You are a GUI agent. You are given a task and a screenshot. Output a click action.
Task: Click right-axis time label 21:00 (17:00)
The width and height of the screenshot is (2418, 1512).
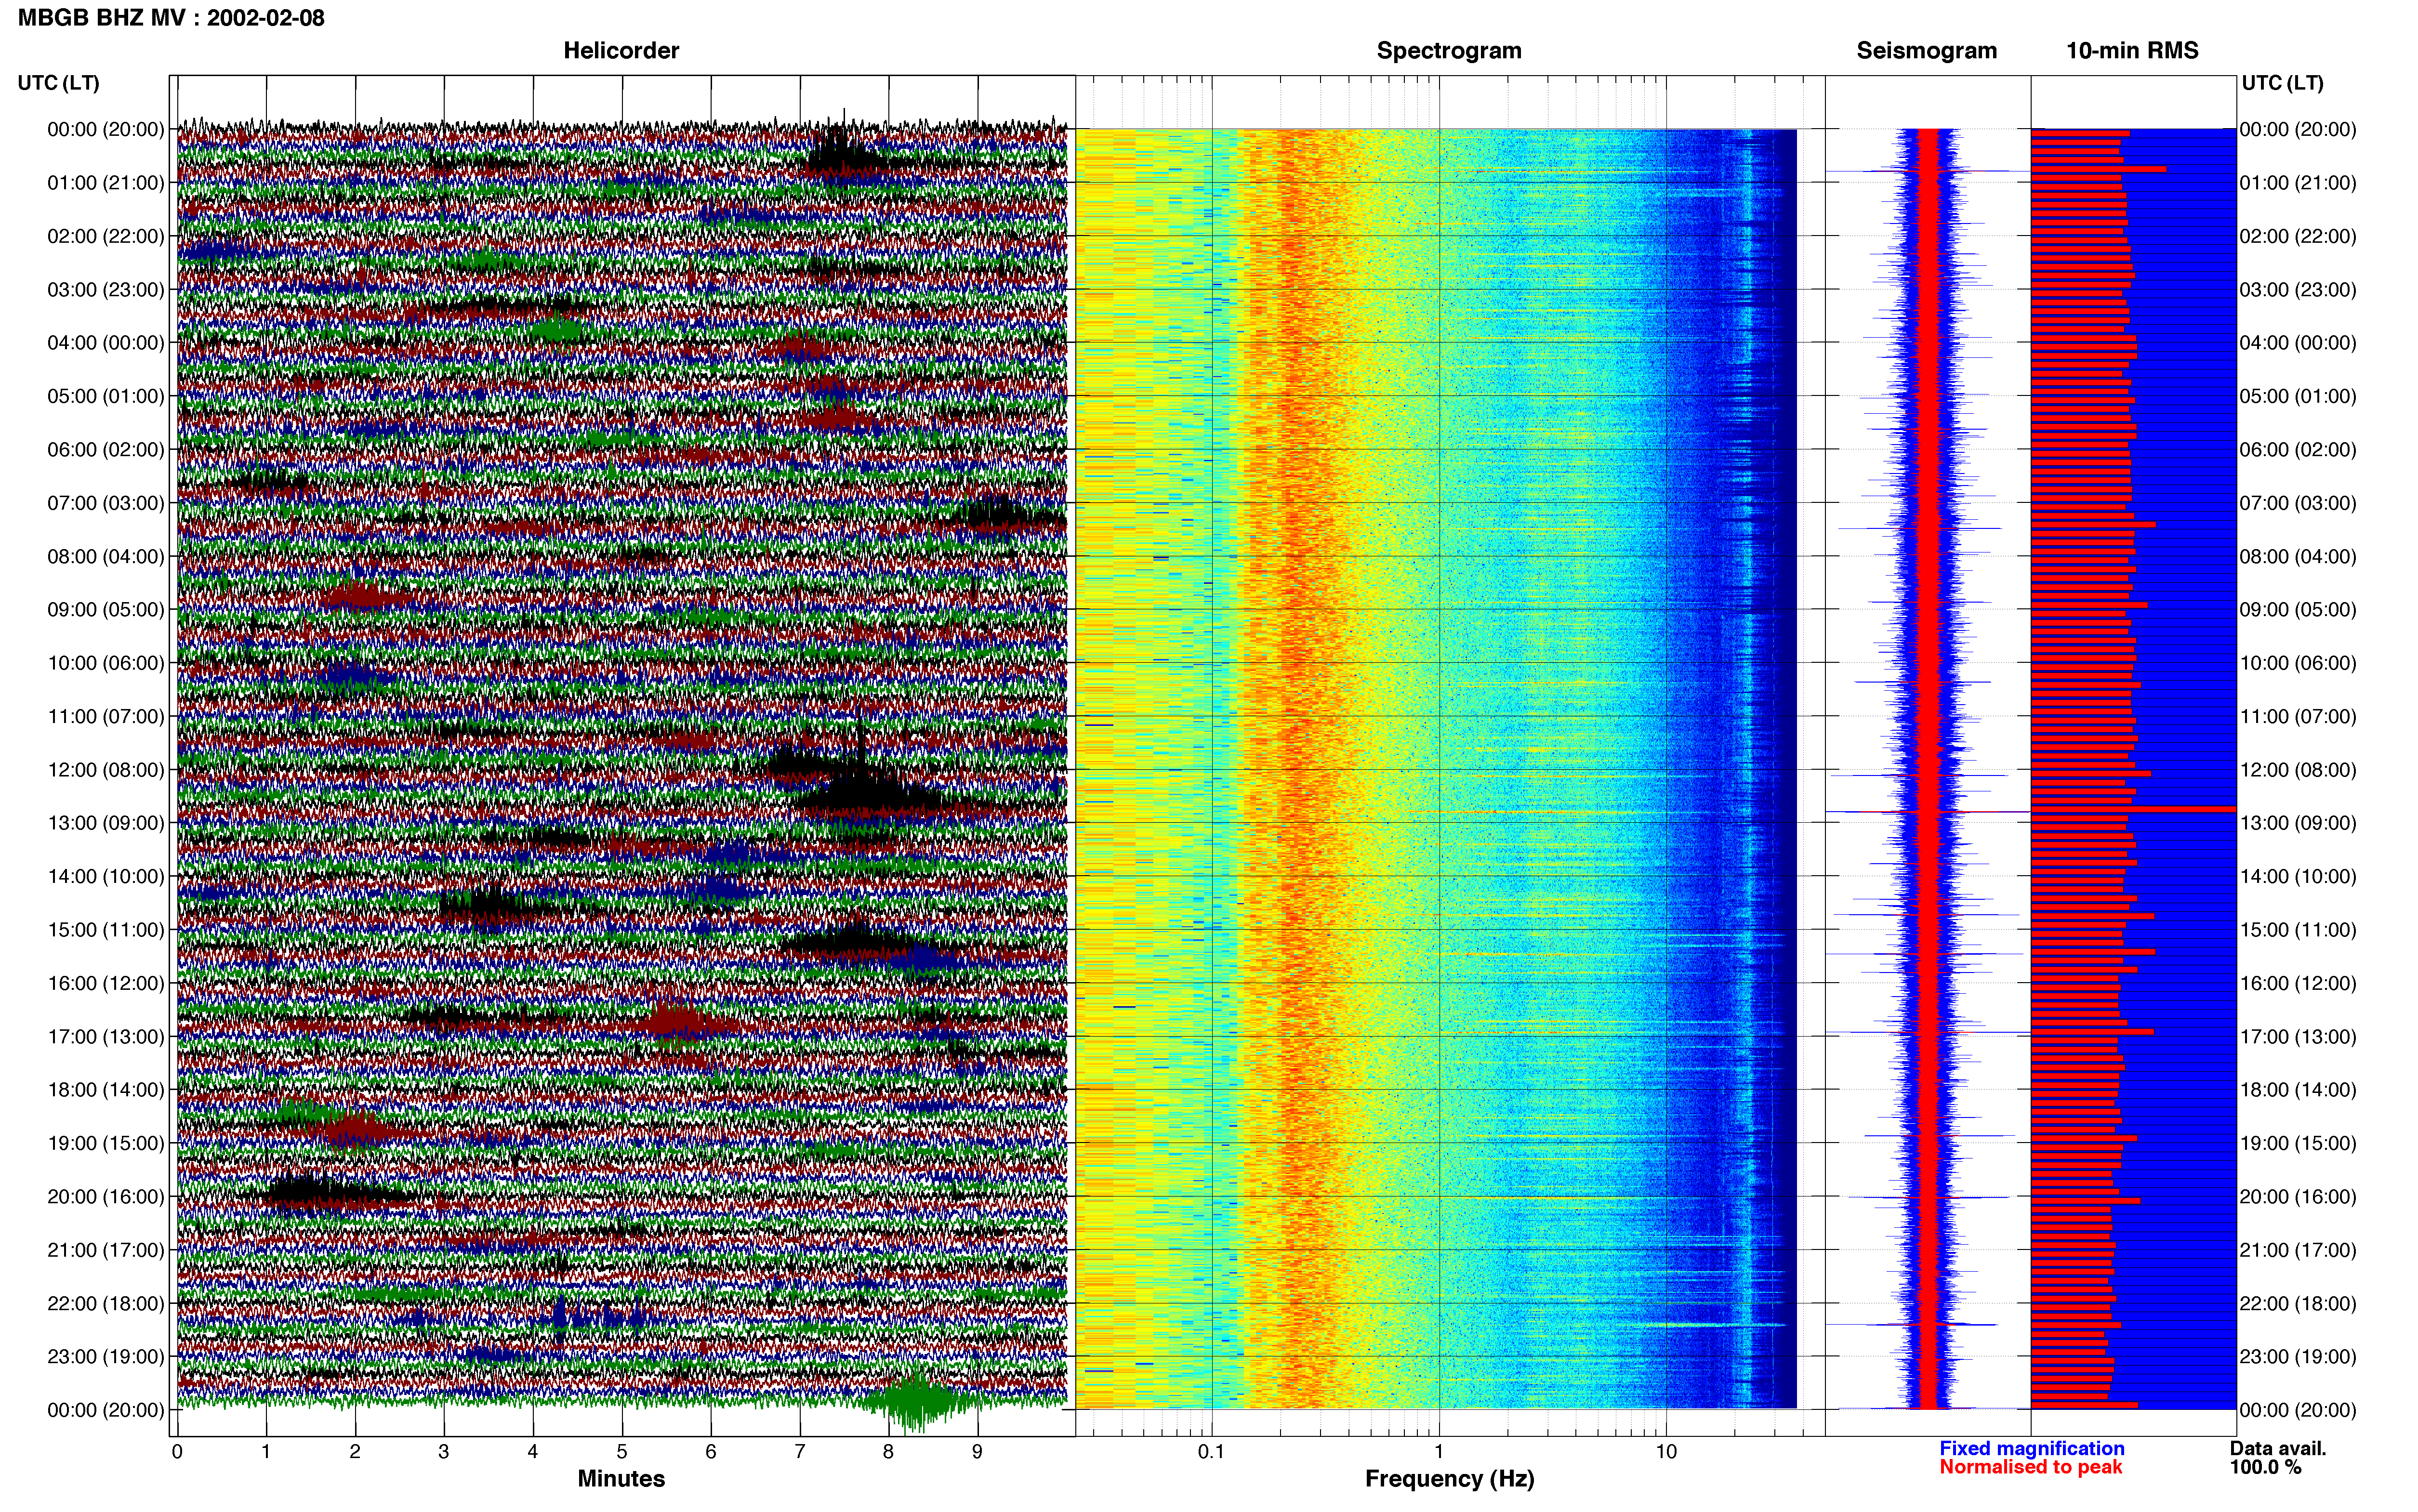(x=2298, y=1250)
